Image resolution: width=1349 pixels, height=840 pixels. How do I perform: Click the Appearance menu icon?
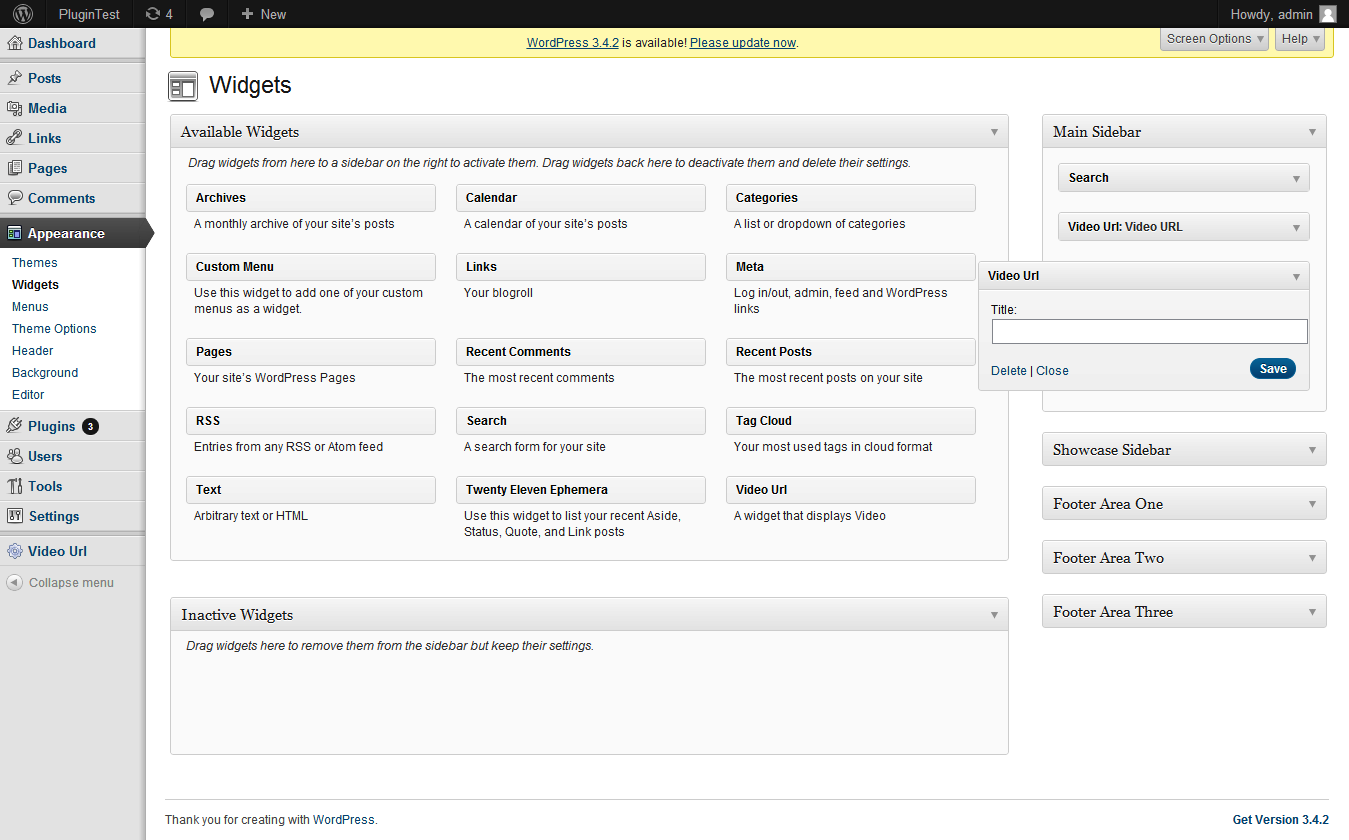pos(15,233)
